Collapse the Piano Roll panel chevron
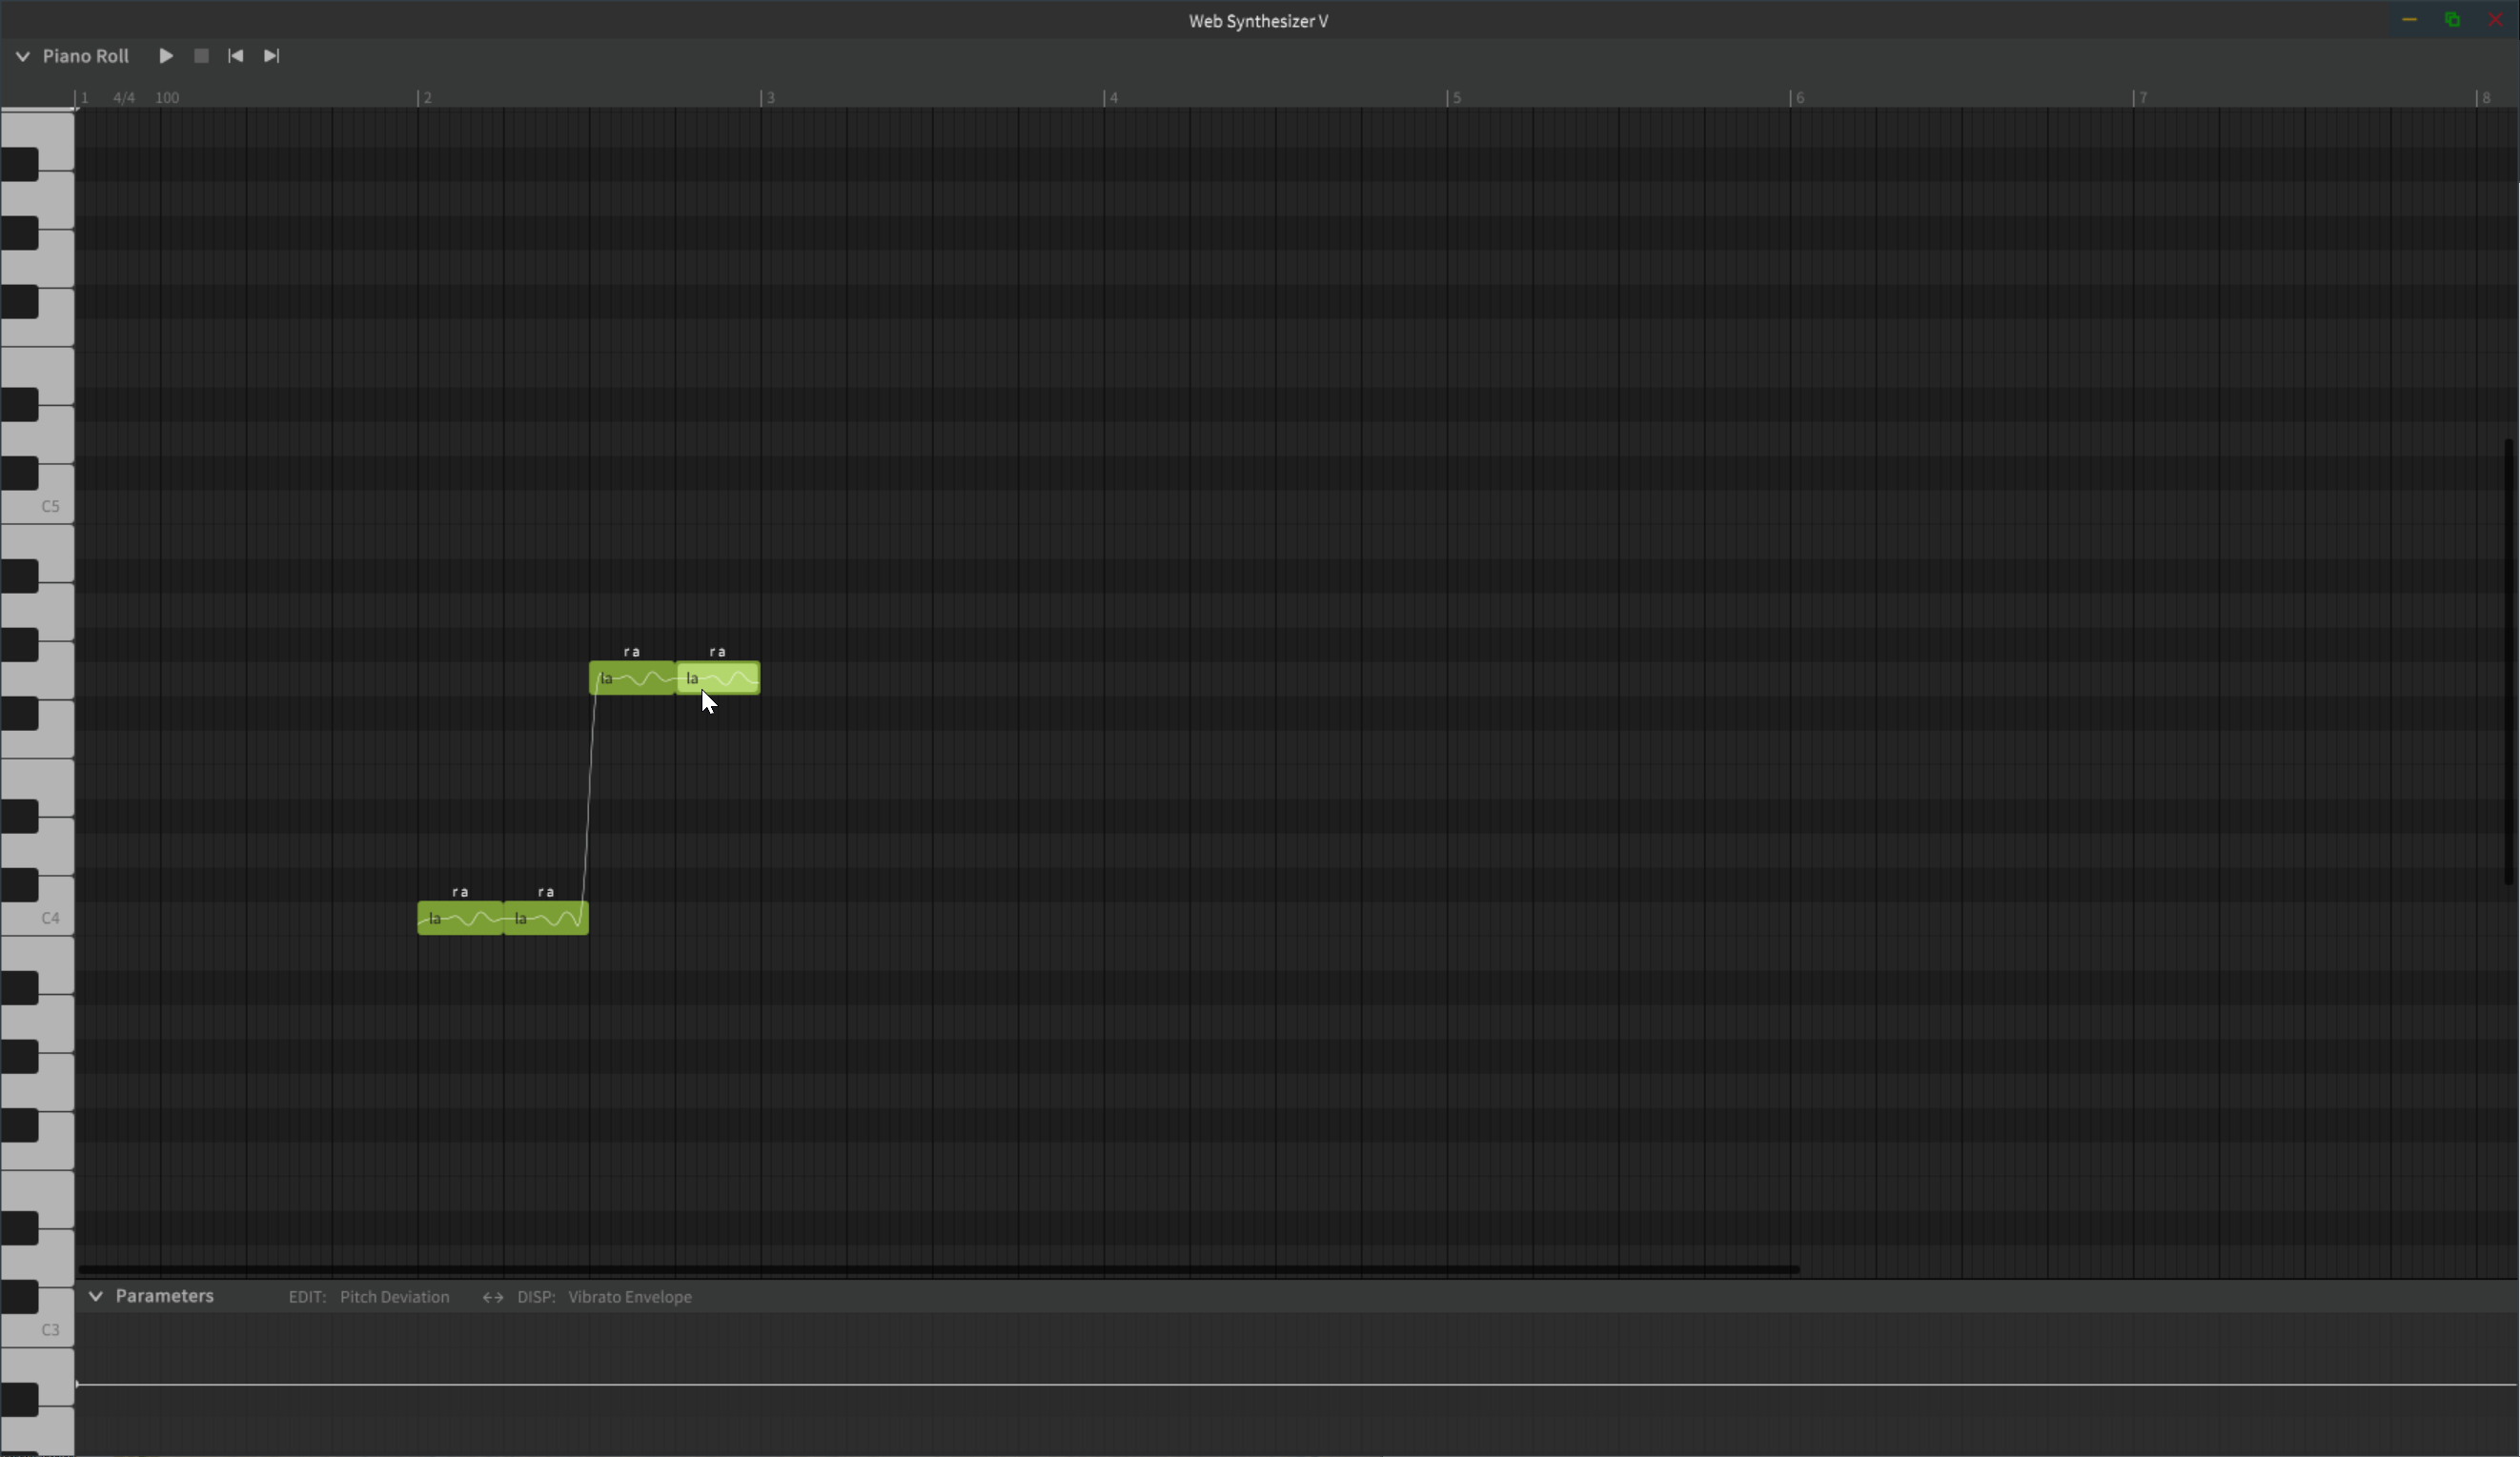This screenshot has width=2520, height=1457. point(22,56)
